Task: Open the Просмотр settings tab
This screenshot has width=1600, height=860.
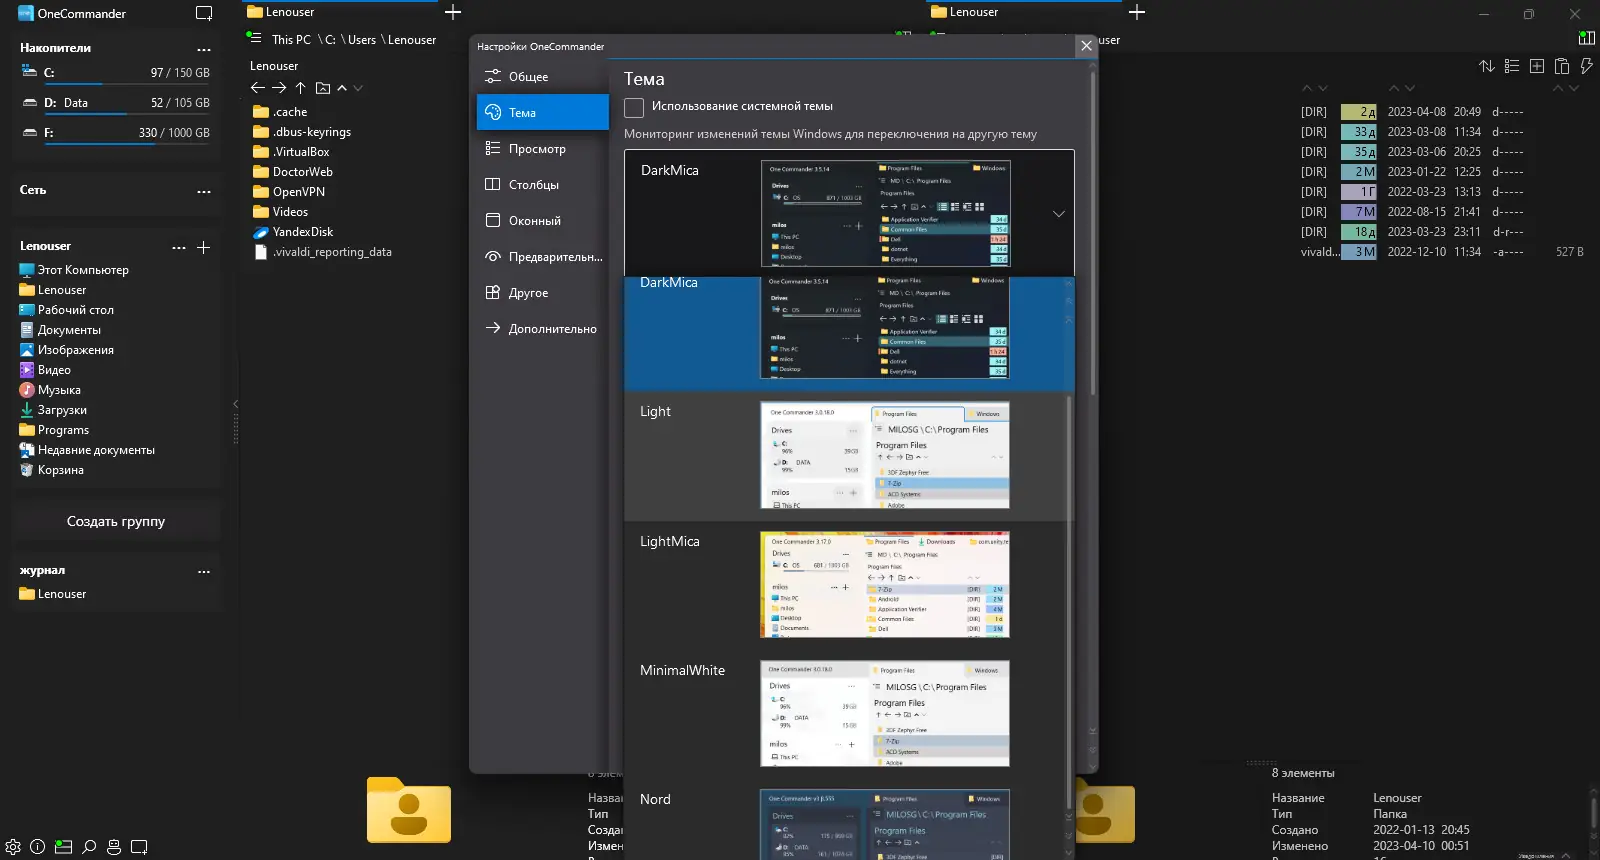Action: pos(543,149)
